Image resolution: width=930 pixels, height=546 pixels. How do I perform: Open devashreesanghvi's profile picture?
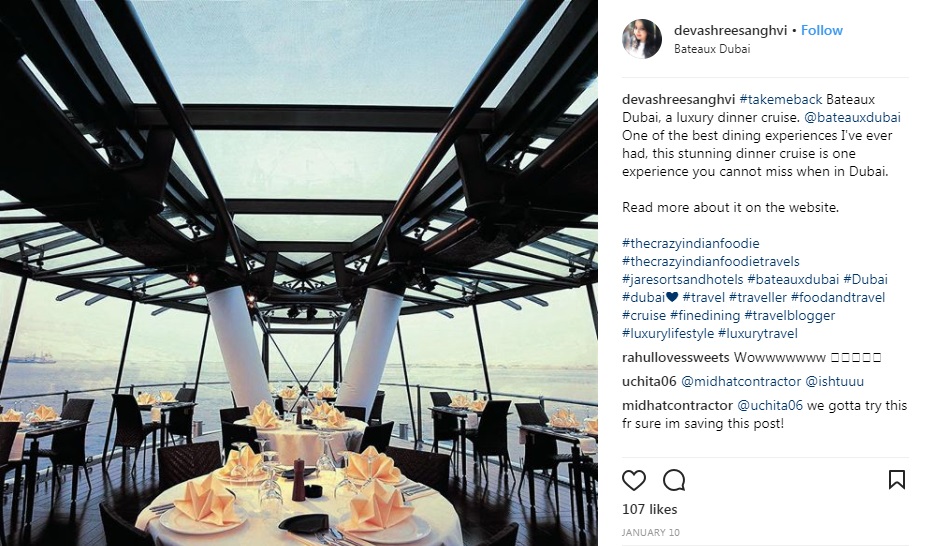pyautogui.click(x=641, y=39)
